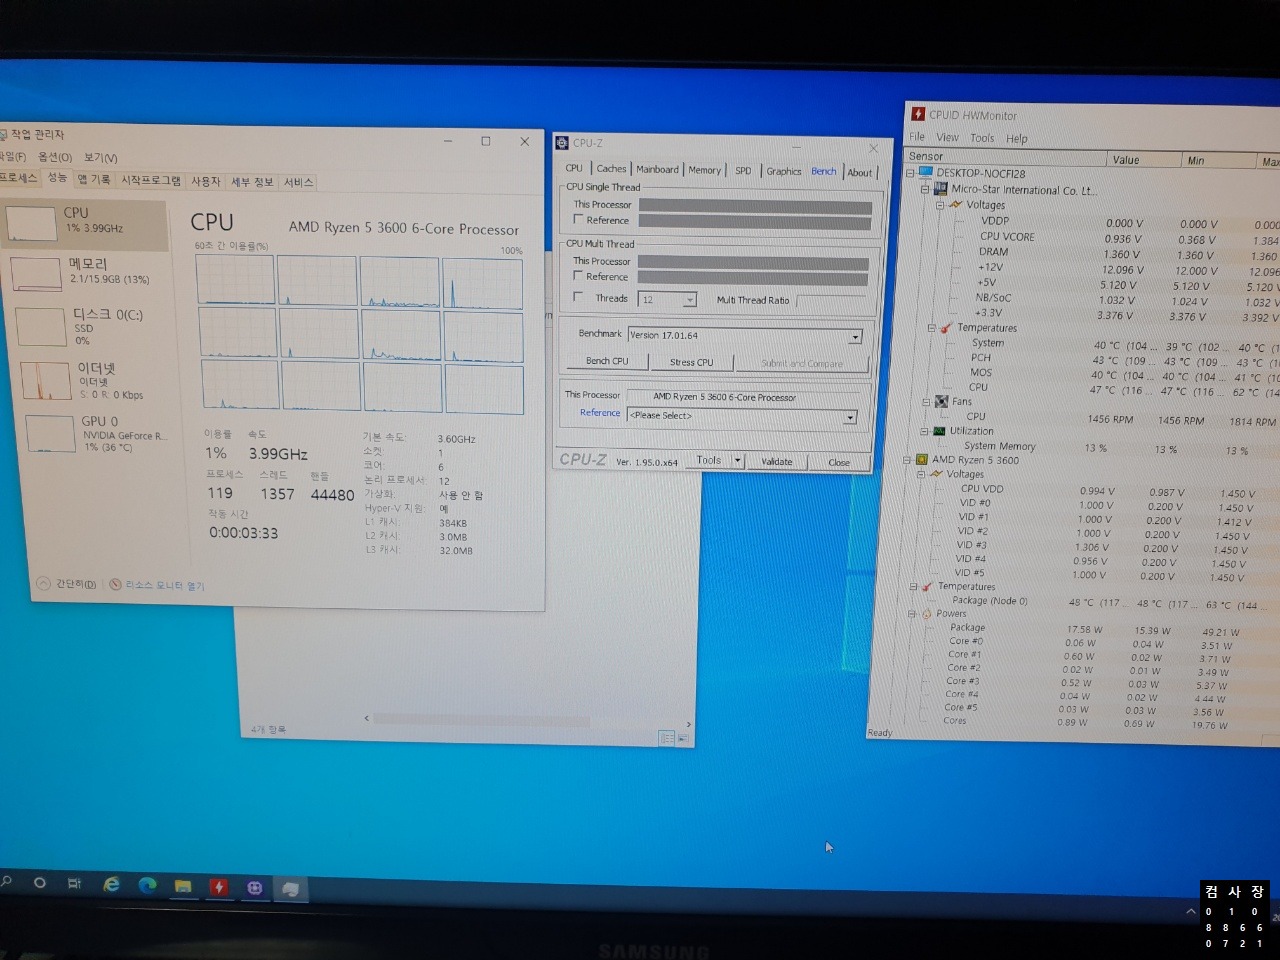Screen dimensions: 1280x960
Task: Open the Graphics tab in CPU-Z
Action: pyautogui.click(x=784, y=171)
